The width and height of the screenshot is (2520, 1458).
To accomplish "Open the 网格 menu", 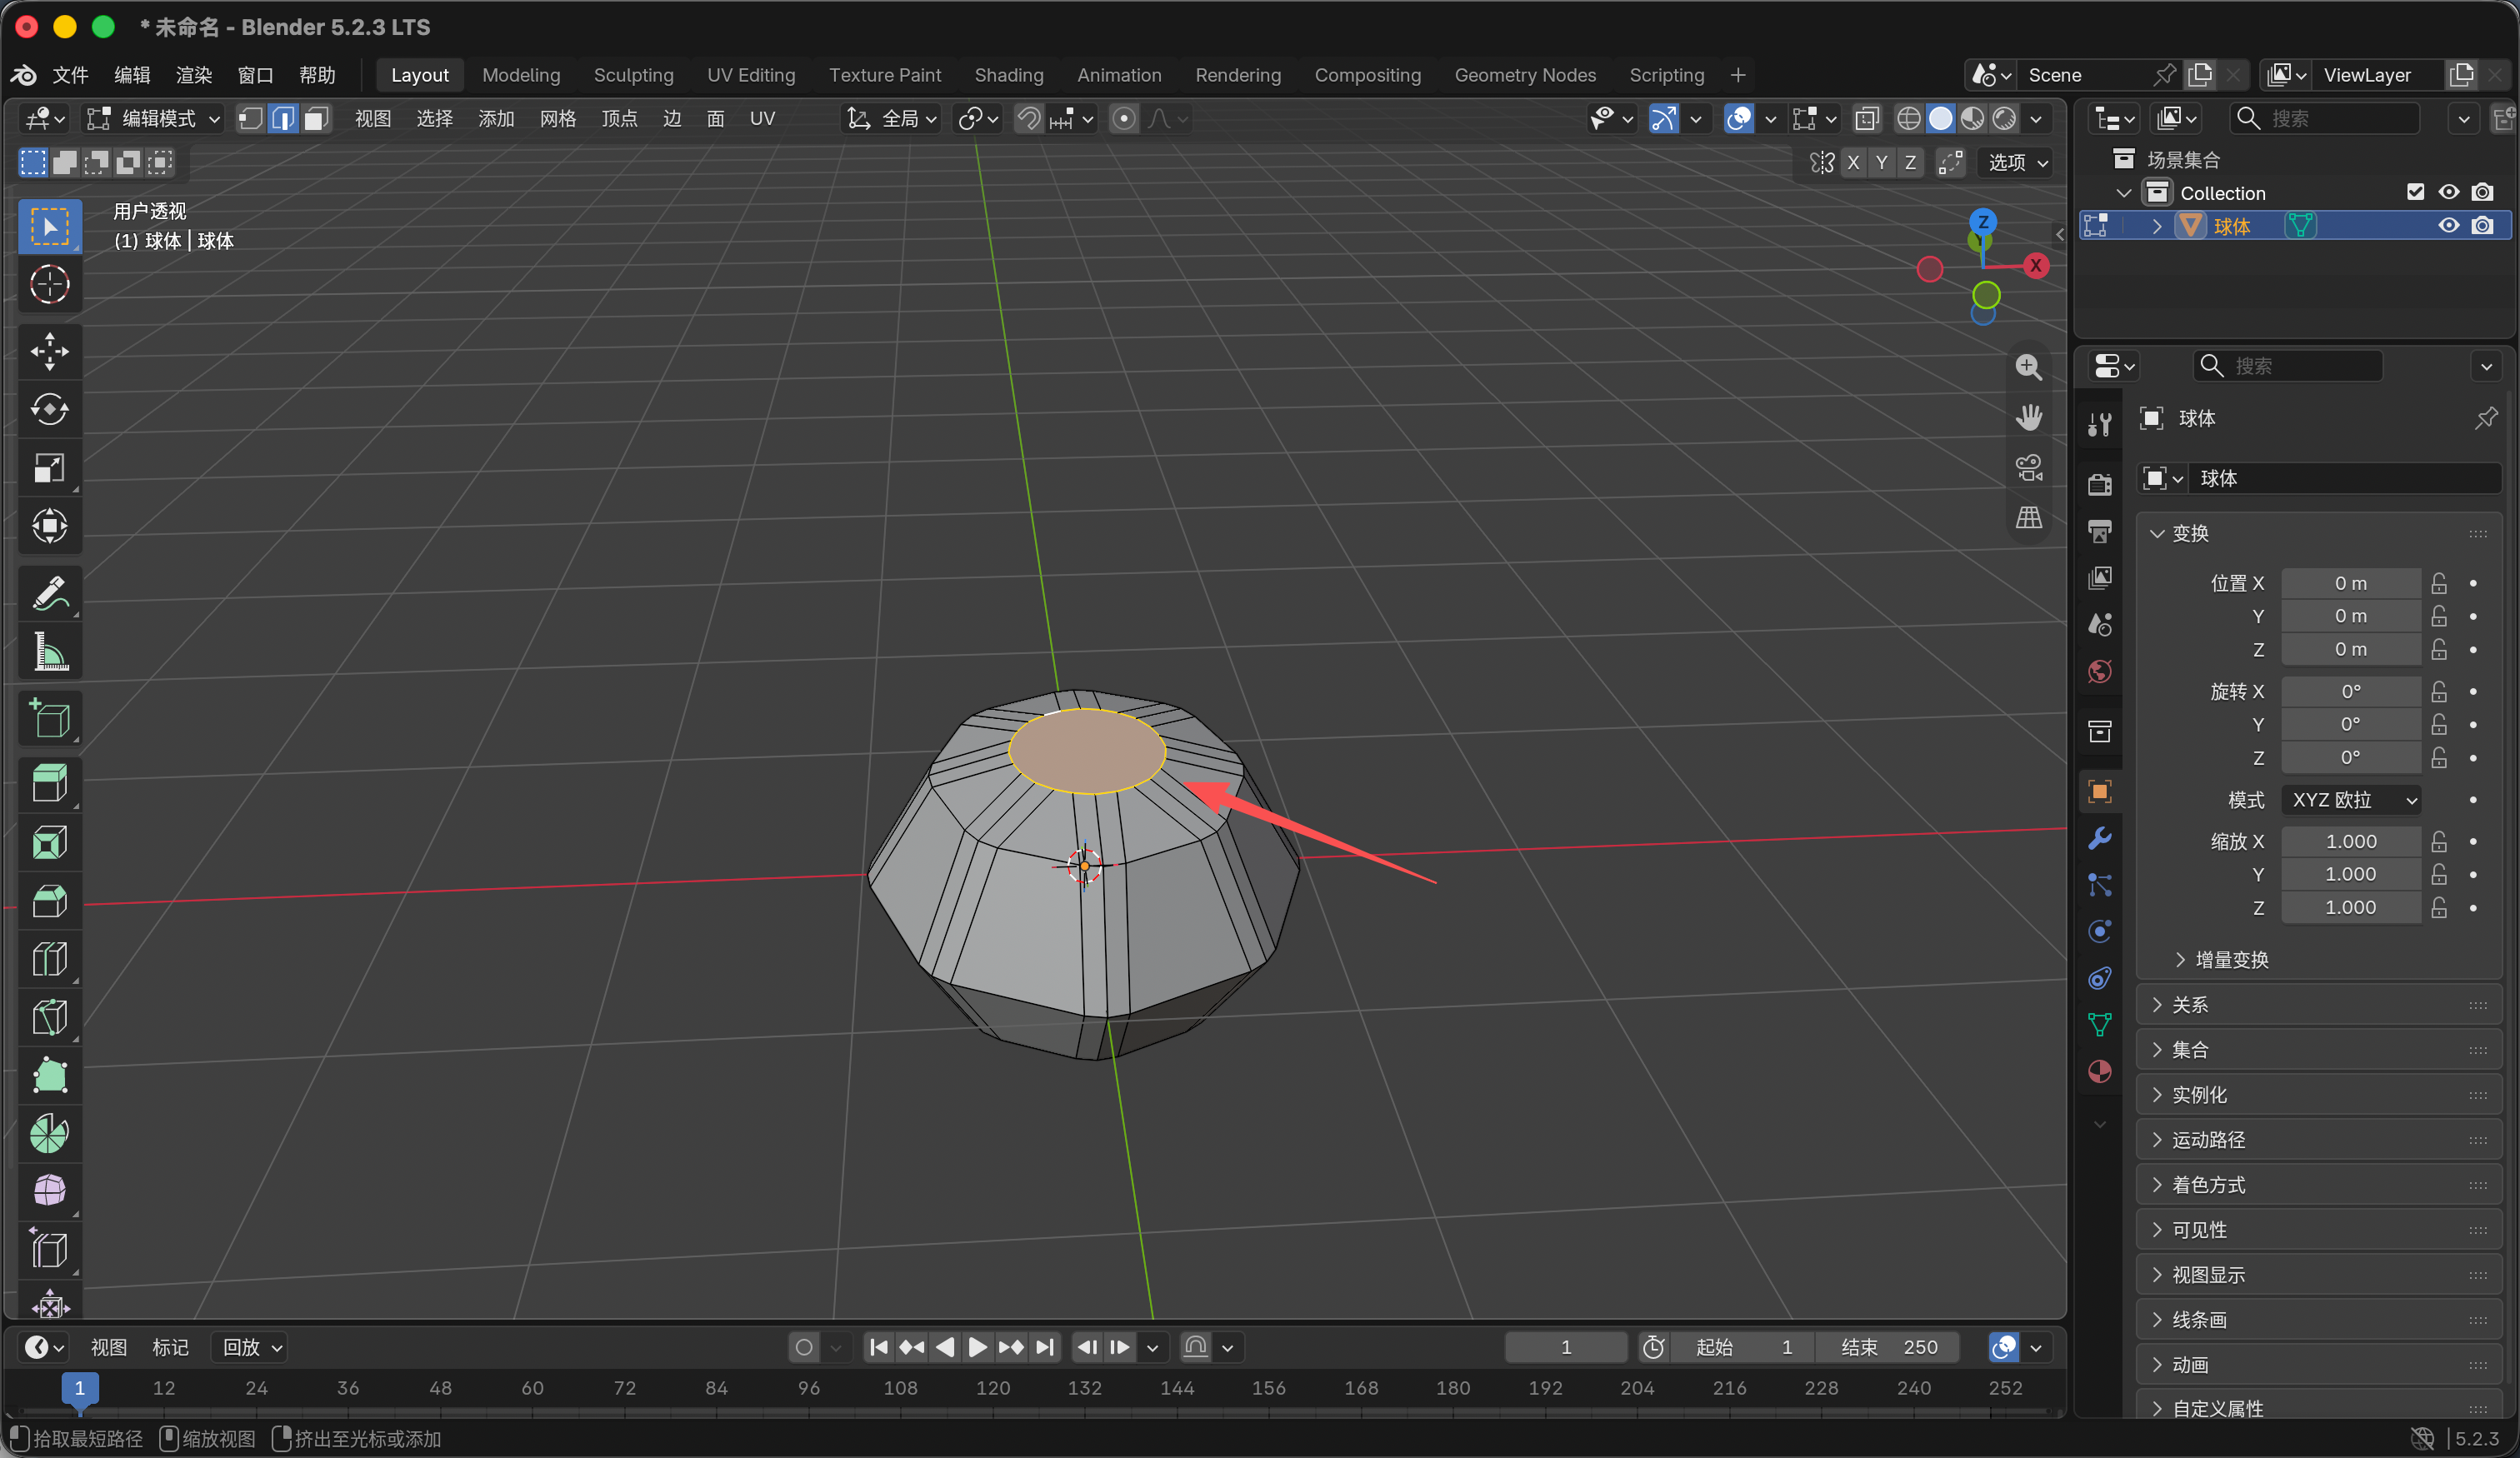I will [558, 119].
